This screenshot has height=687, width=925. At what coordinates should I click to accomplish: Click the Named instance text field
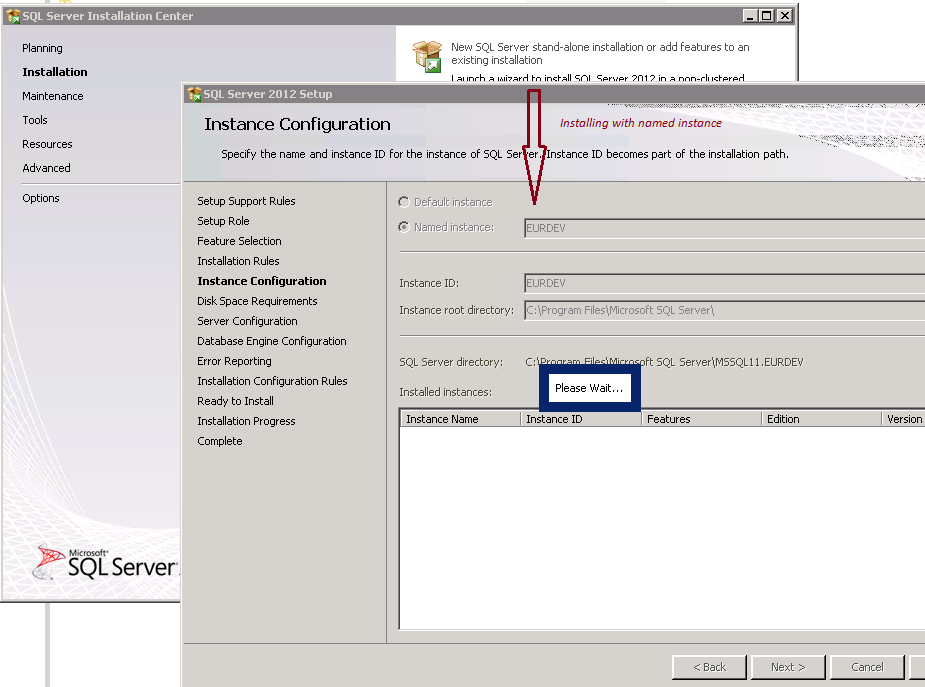[x=724, y=228]
